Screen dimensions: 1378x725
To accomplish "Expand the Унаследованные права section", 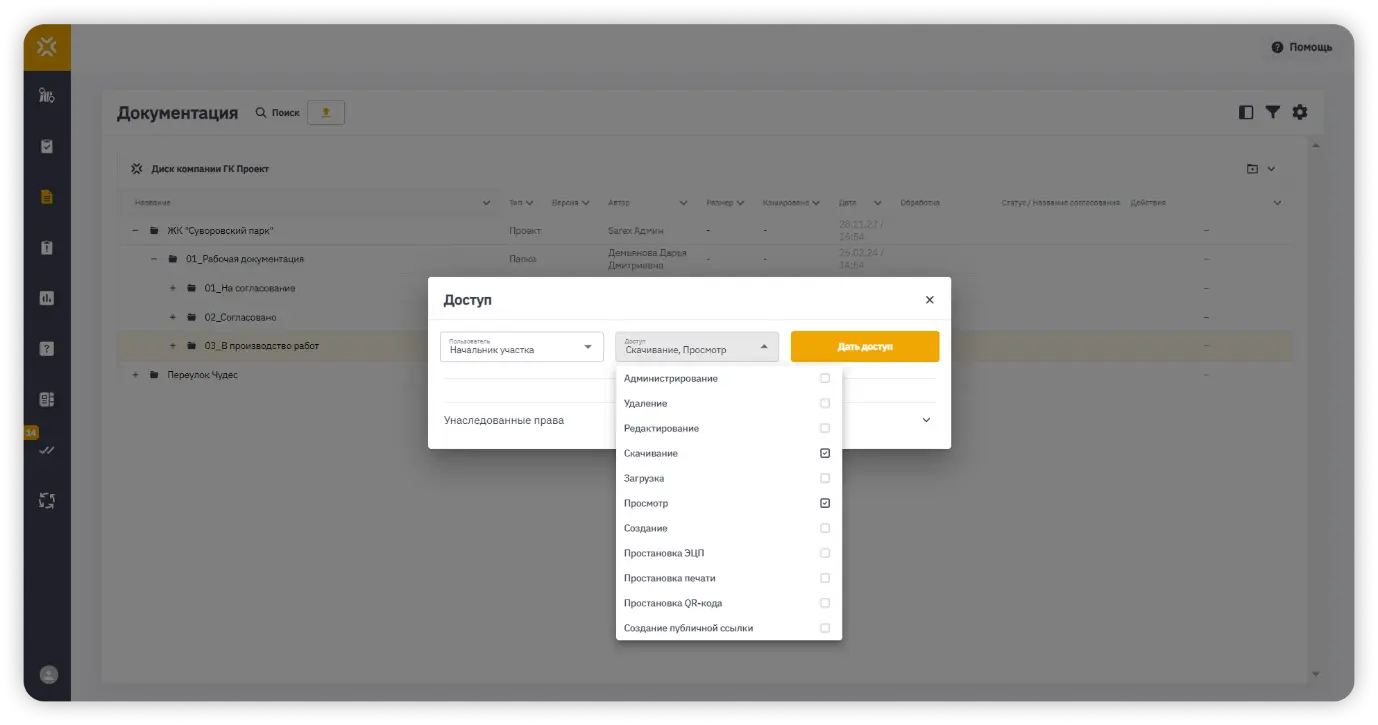I will (925, 420).
